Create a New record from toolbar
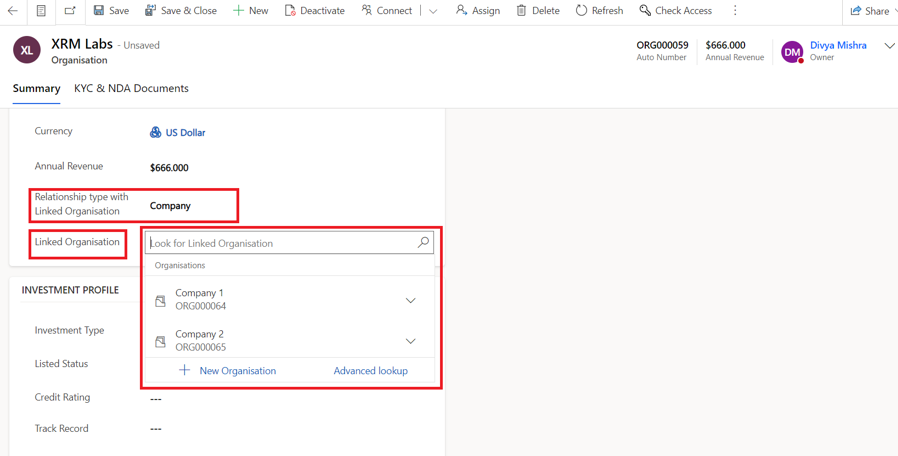This screenshot has height=456, width=898. click(250, 11)
